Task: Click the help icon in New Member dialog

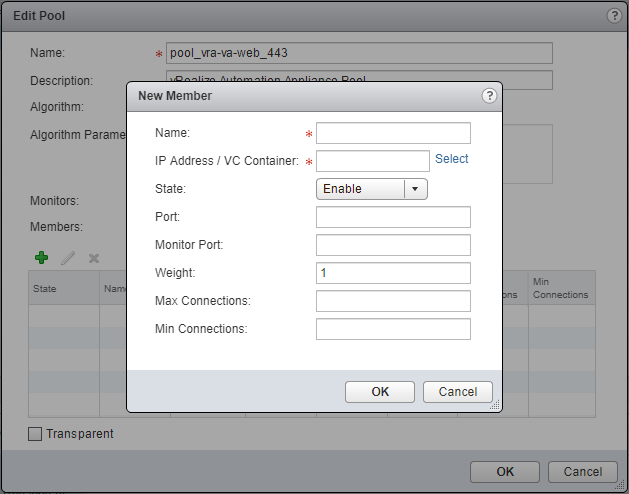Action: pos(489,96)
